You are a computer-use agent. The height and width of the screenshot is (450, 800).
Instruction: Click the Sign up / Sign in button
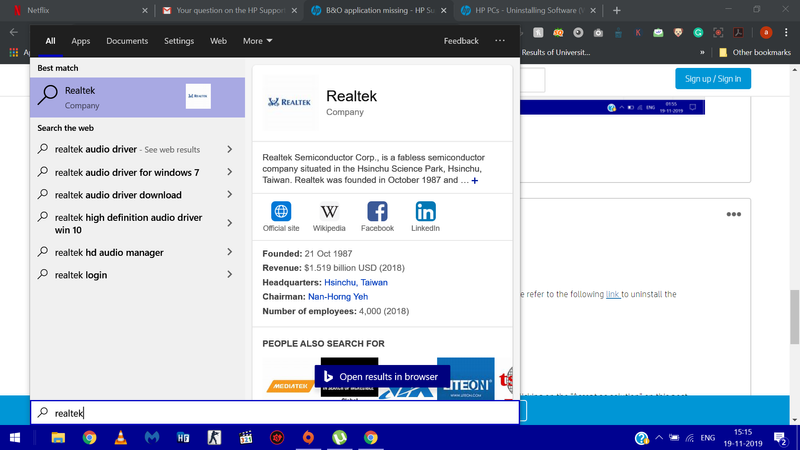(x=714, y=79)
